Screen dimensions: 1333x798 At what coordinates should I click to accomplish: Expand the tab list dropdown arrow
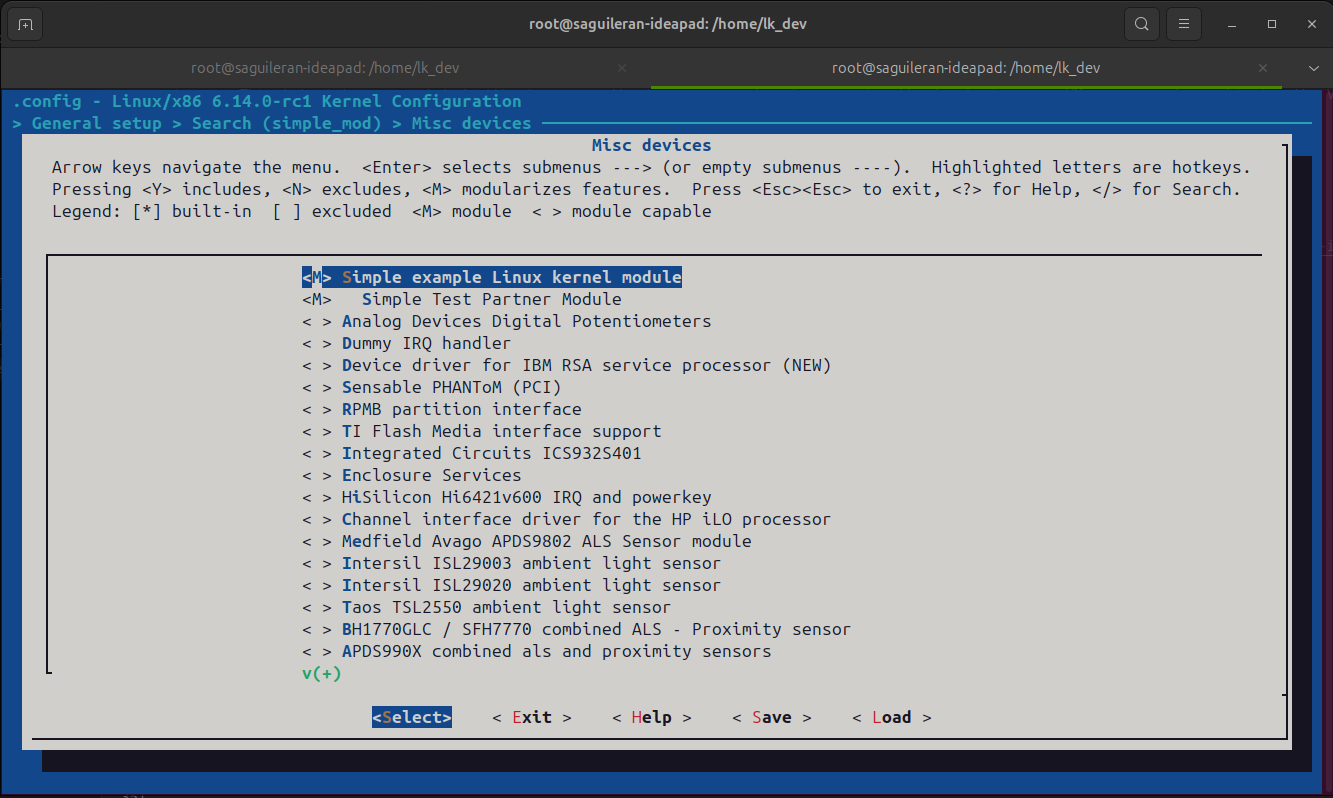(1314, 69)
